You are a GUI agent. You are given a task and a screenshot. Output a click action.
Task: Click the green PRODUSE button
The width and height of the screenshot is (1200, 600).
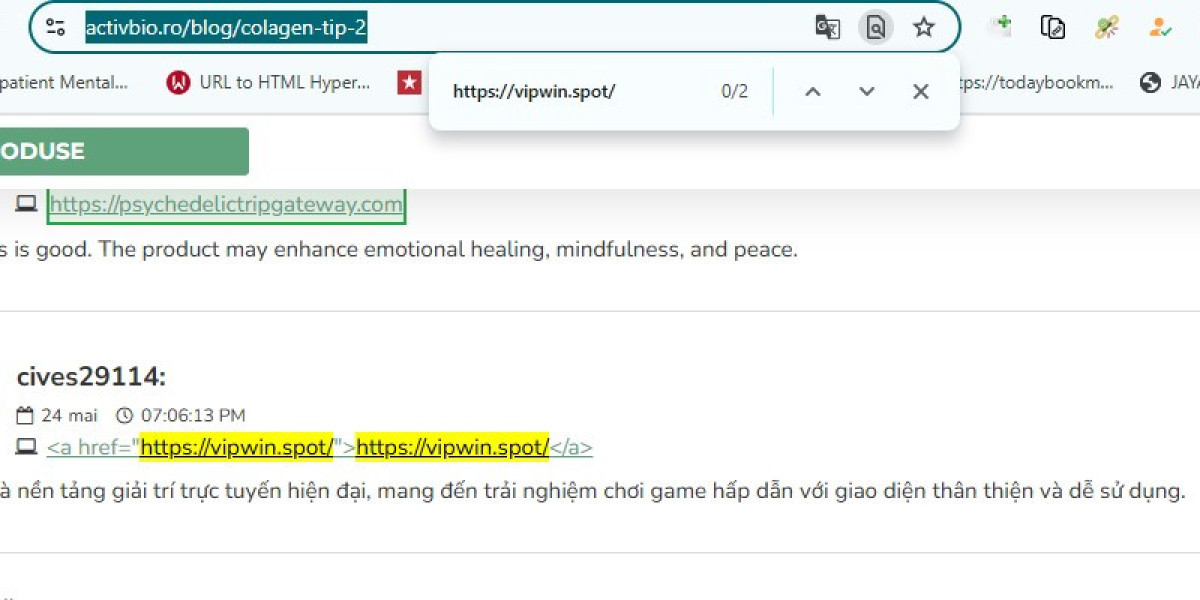pyautogui.click(x=124, y=151)
